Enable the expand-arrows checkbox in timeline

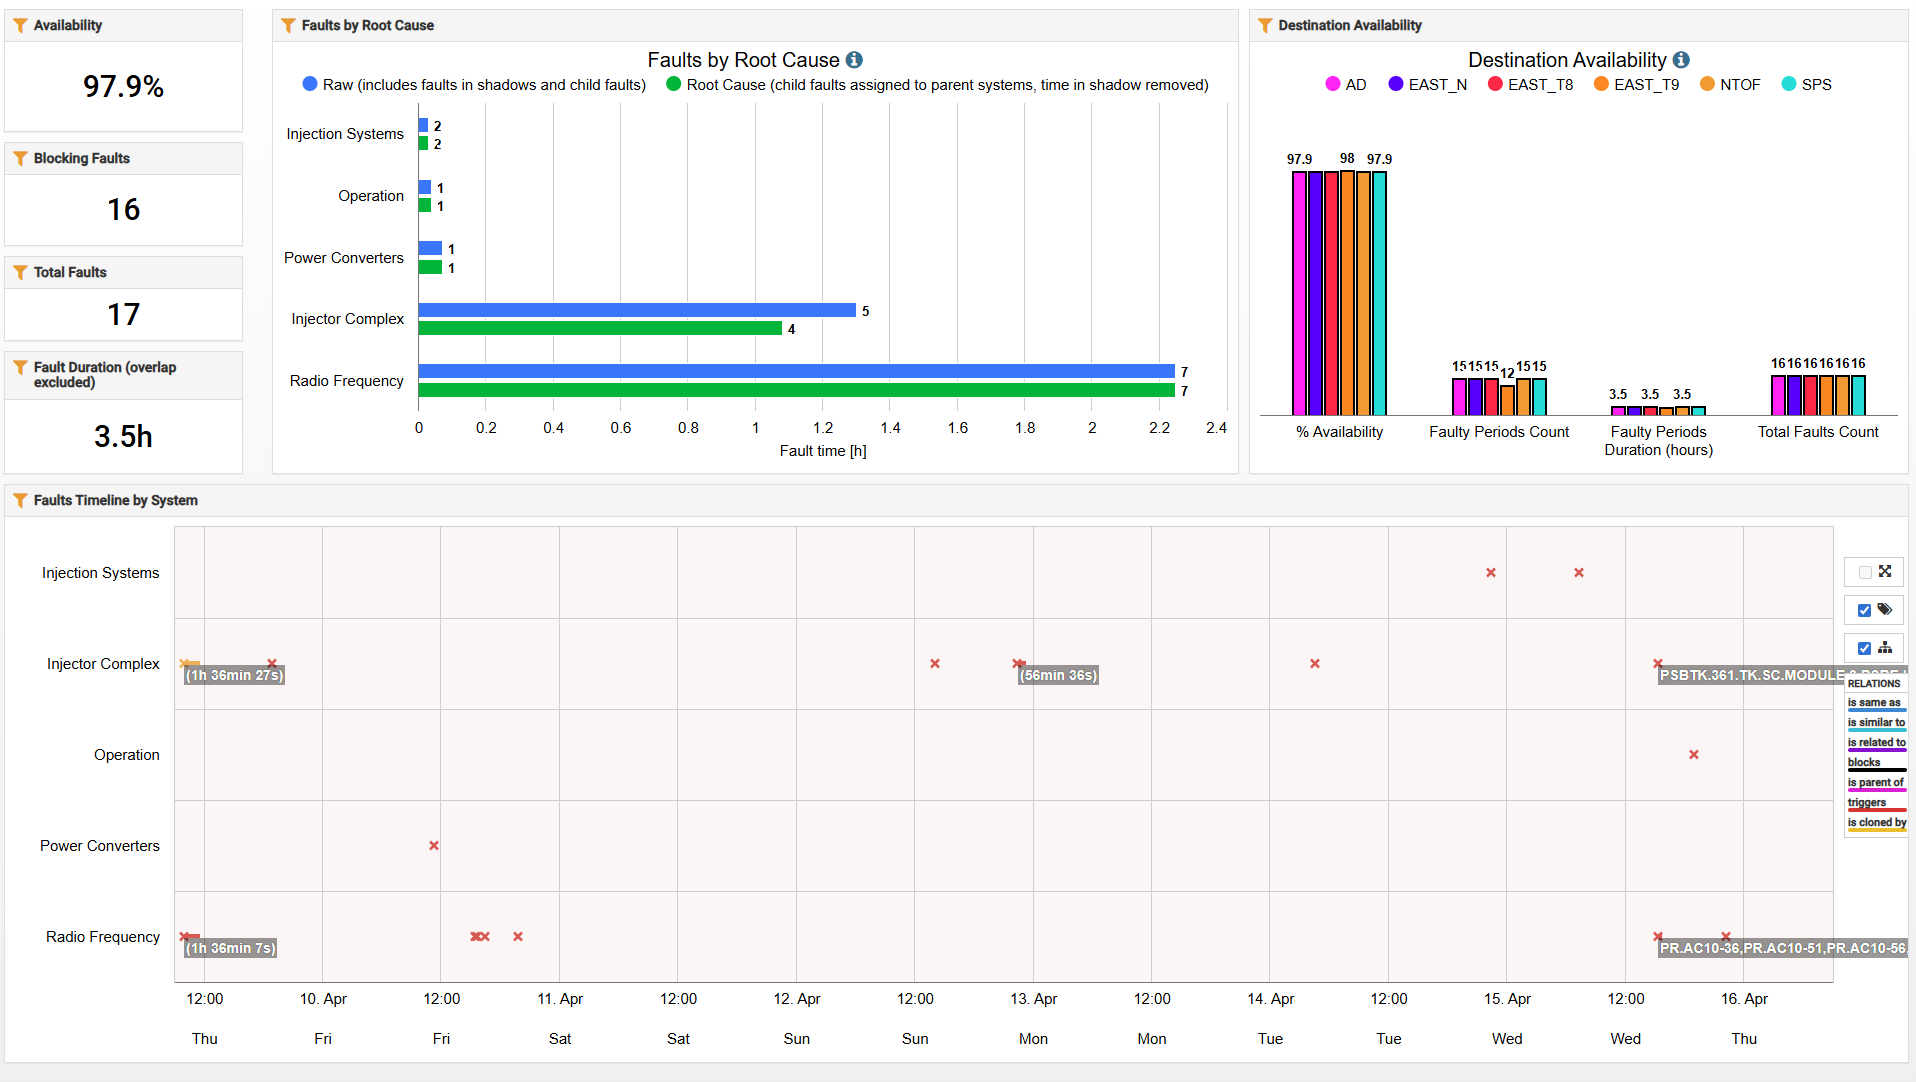1864,573
